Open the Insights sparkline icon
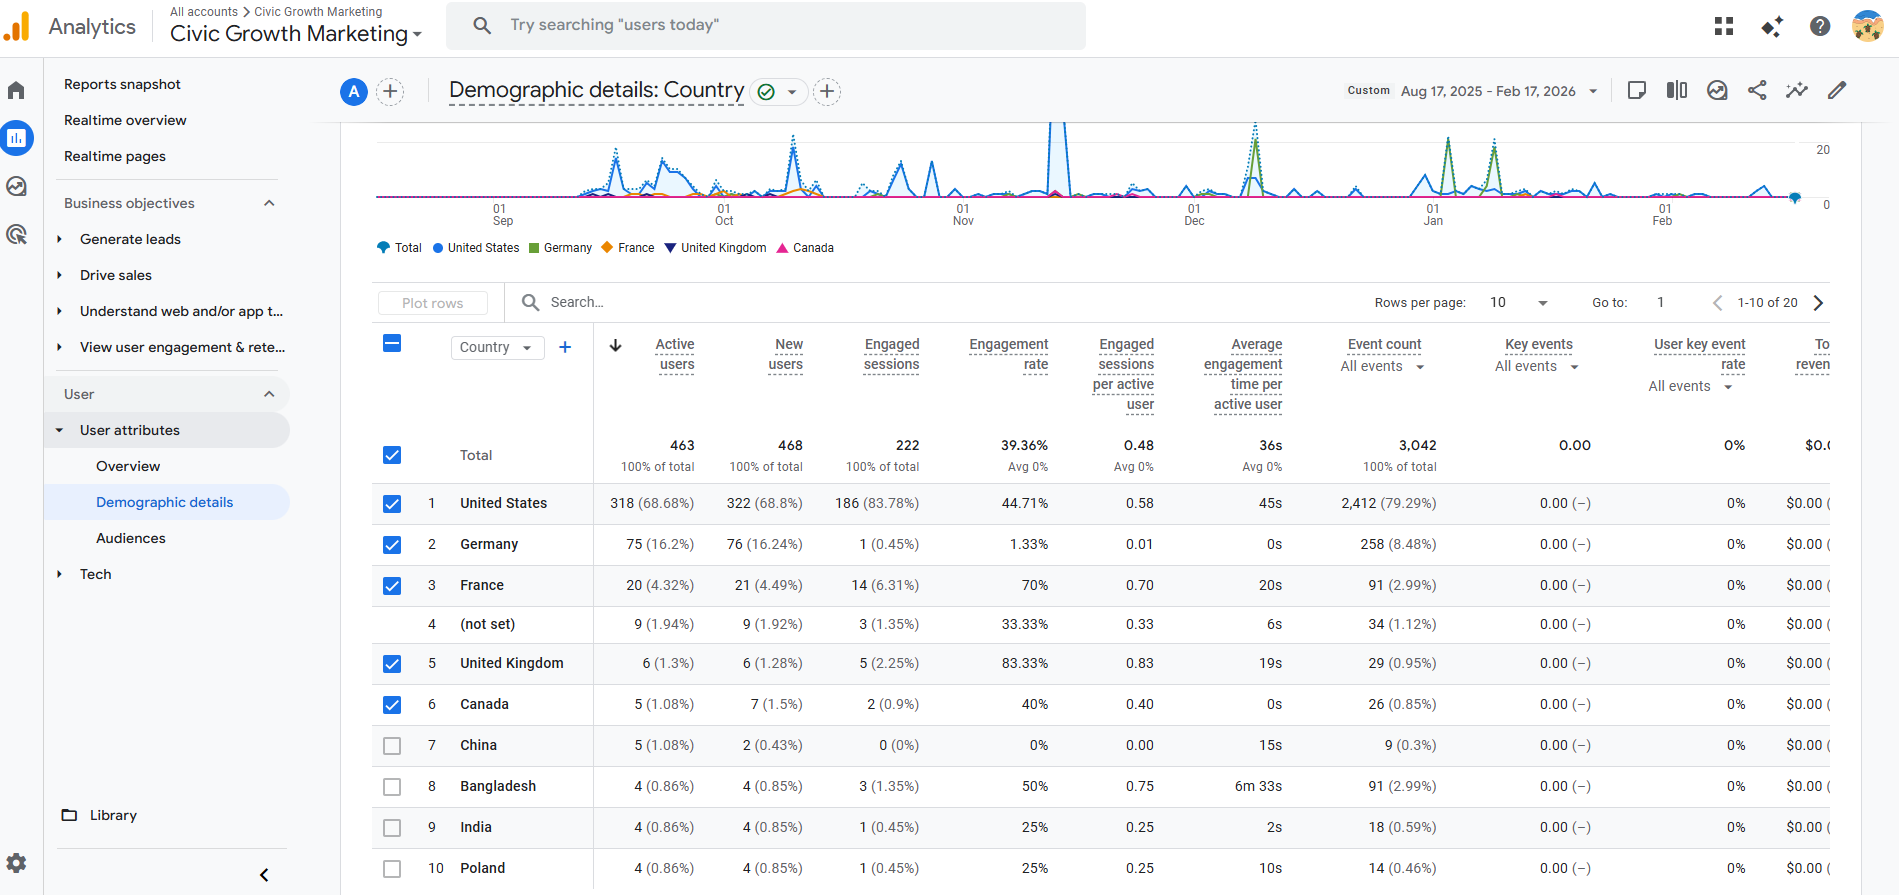 pos(1797,90)
